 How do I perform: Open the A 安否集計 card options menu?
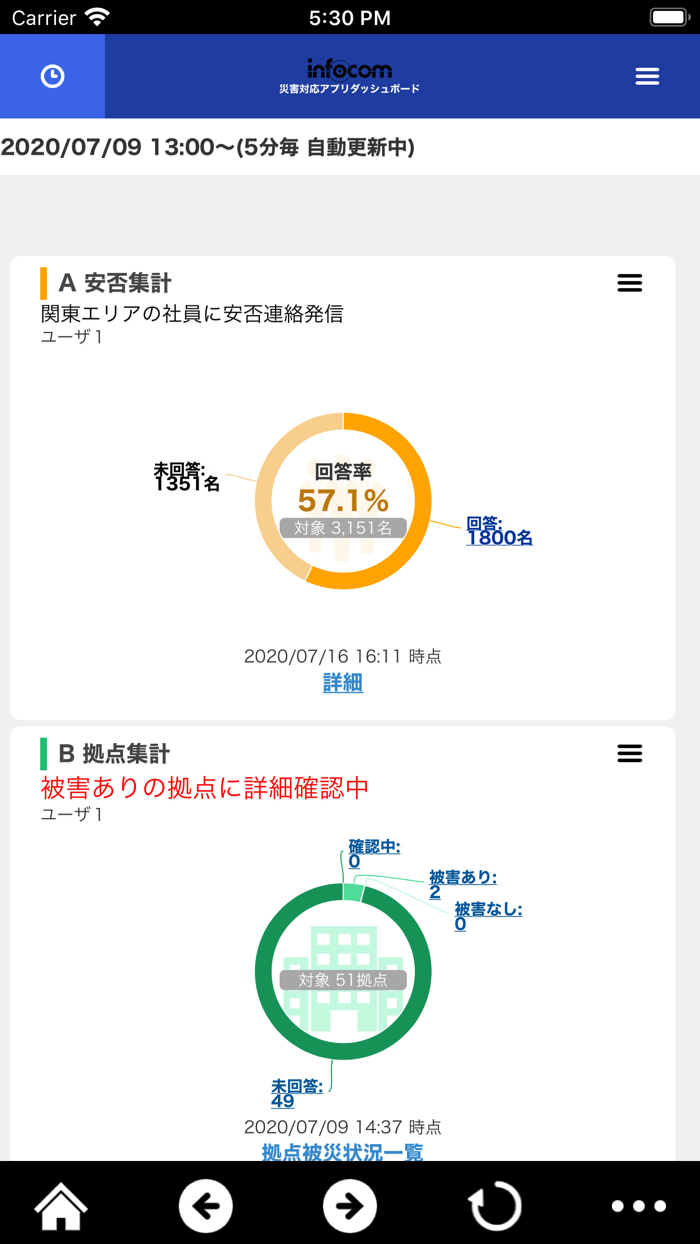click(x=629, y=283)
